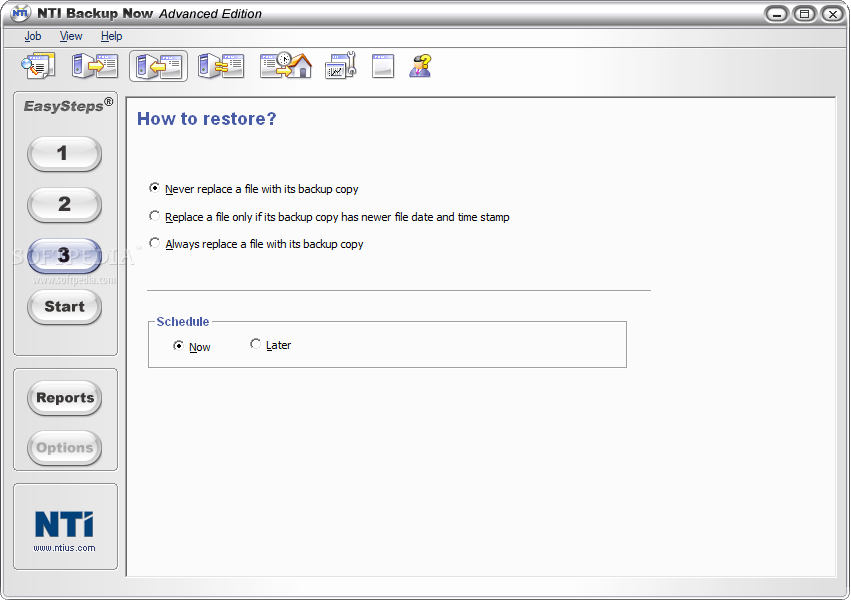The width and height of the screenshot is (851, 601).
Task: Click the NTI logo in sidebar
Action: tap(65, 524)
